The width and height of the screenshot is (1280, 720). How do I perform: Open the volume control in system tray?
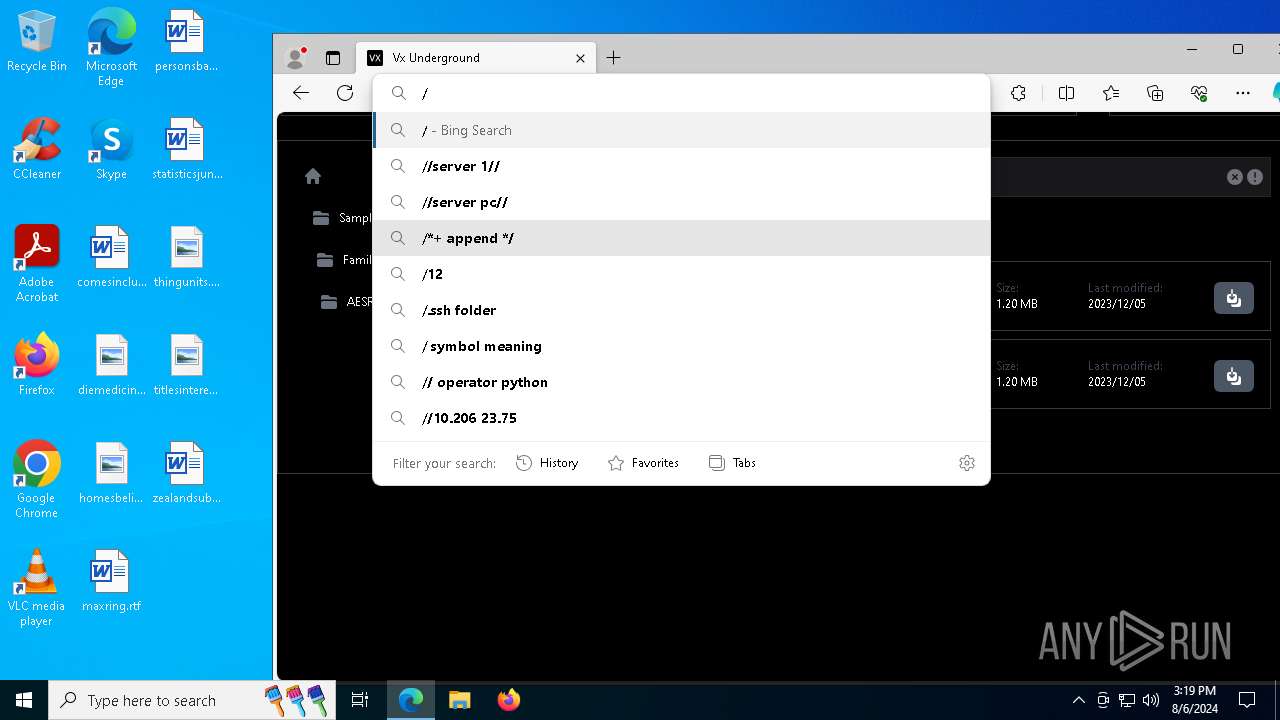tap(1150, 700)
